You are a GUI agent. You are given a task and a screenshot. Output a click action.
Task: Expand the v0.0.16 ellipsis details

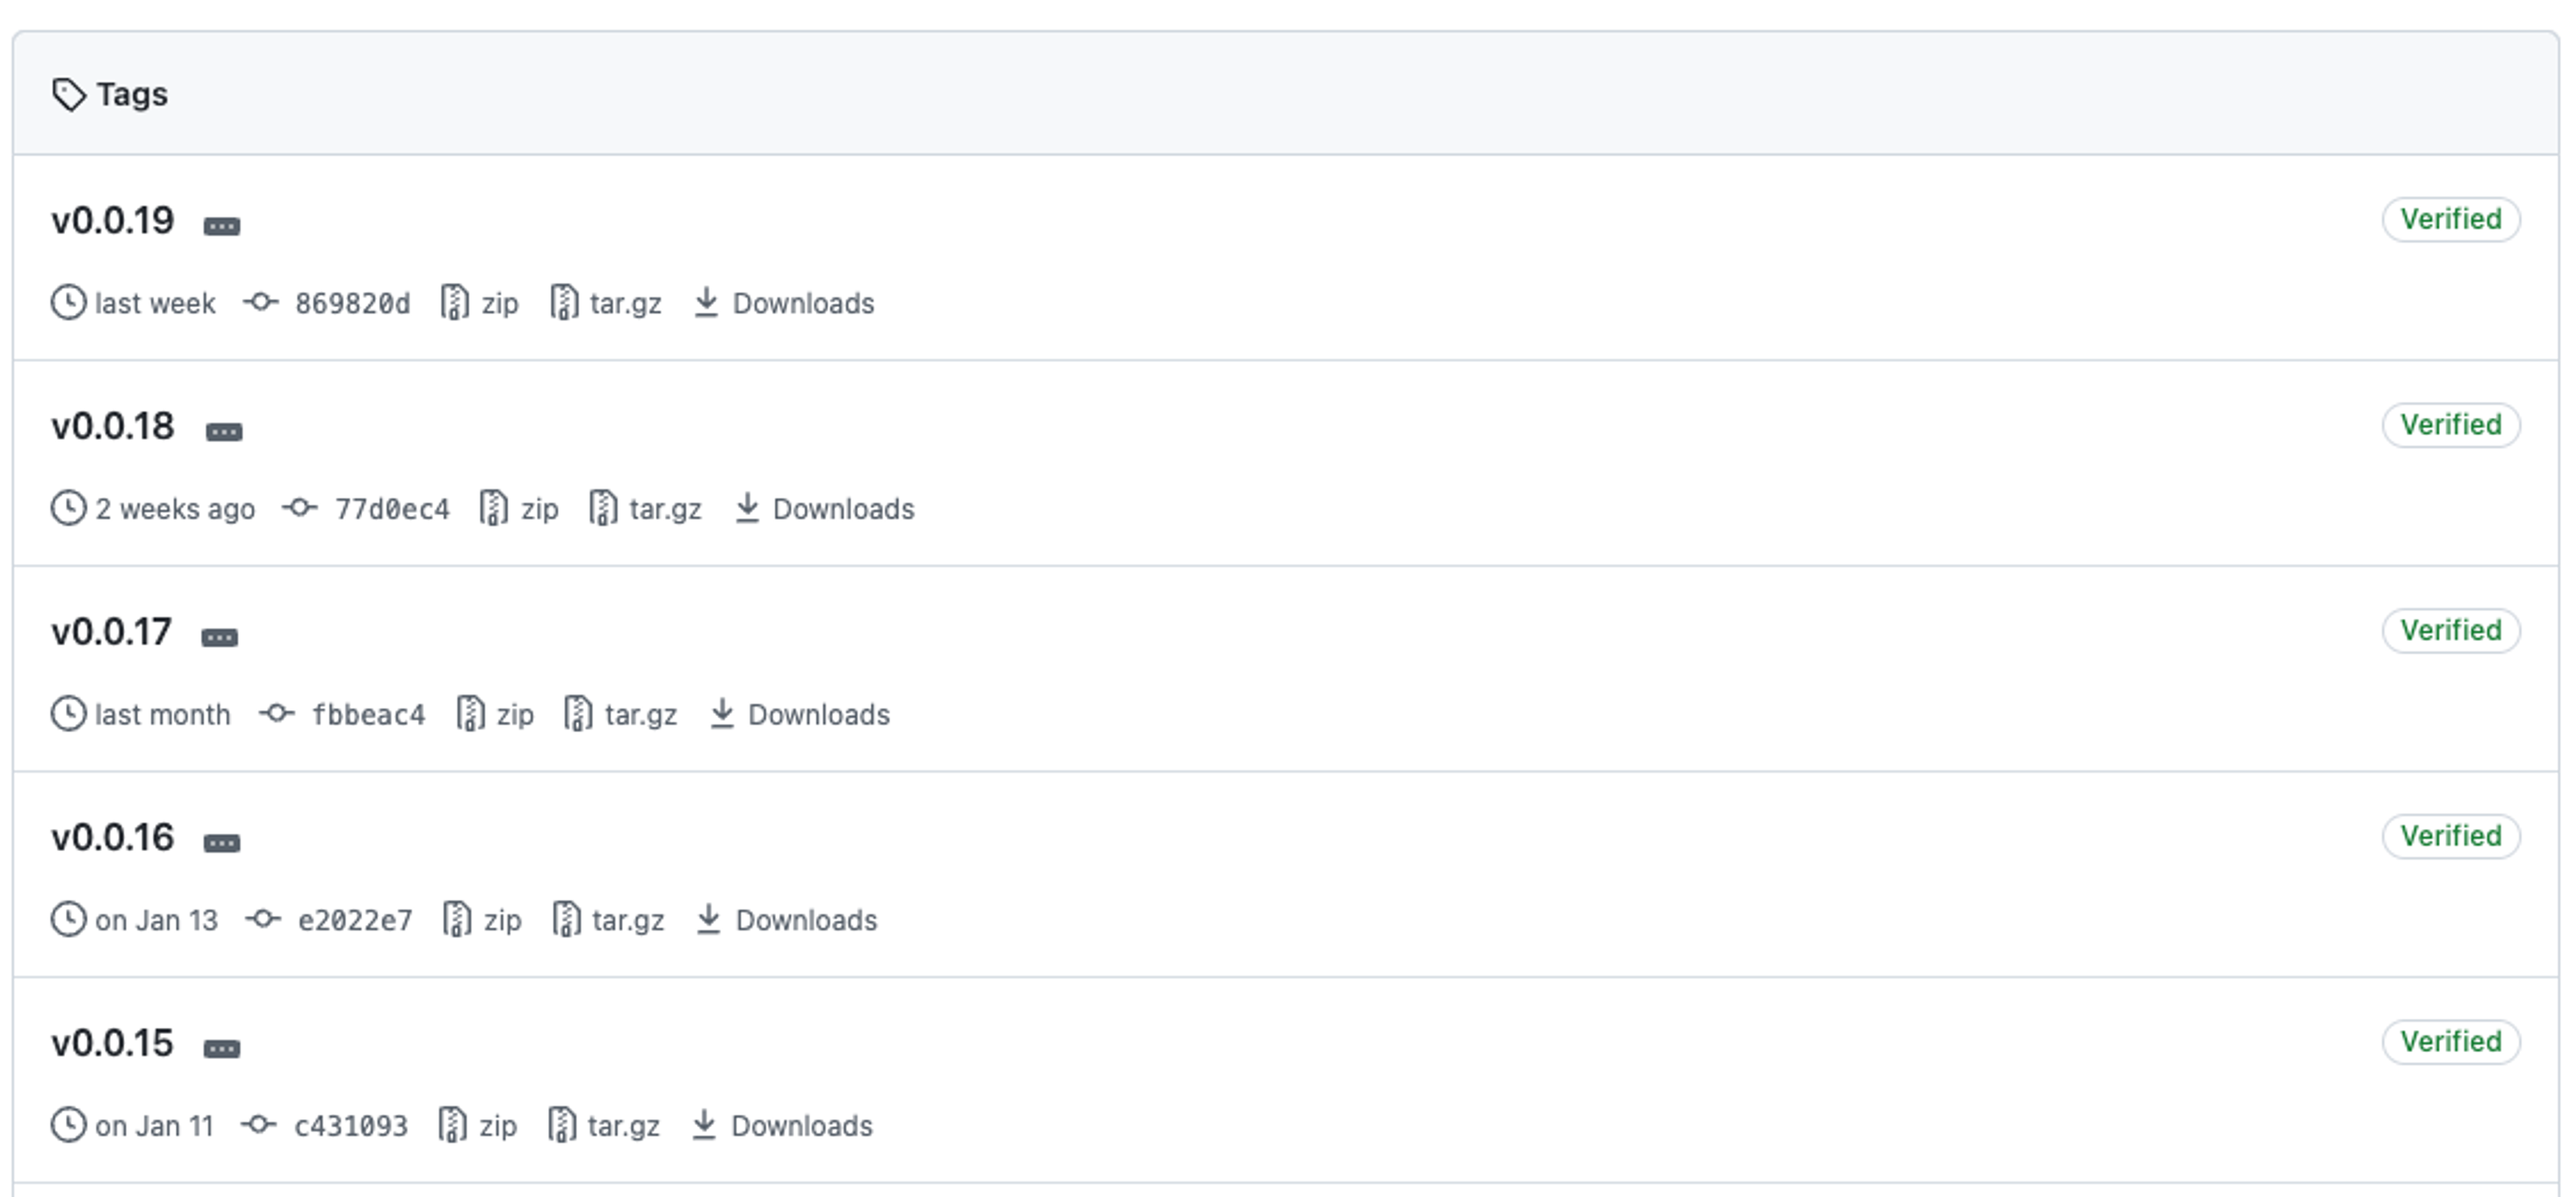[221, 843]
